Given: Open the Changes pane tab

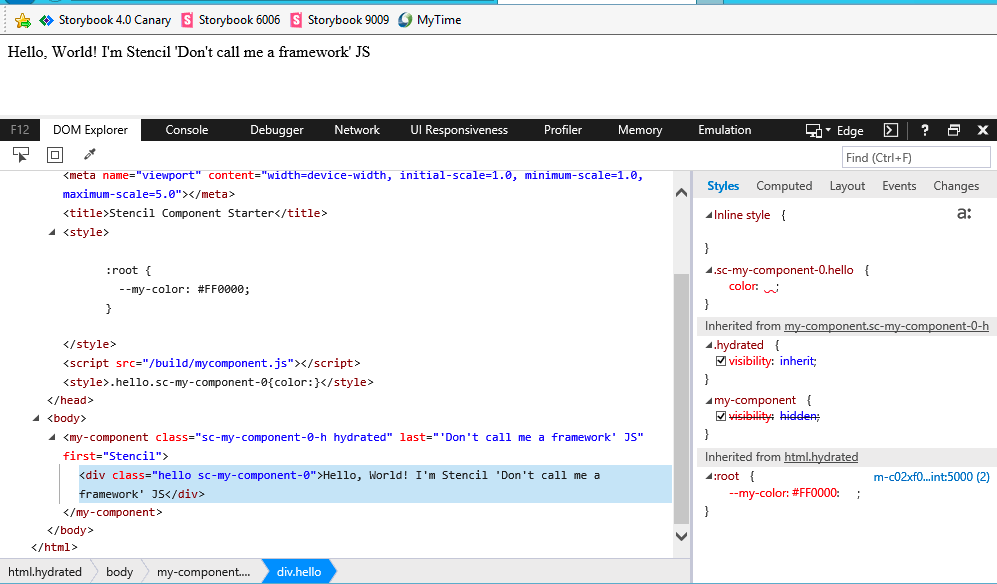Looking at the screenshot, I should point(956,186).
